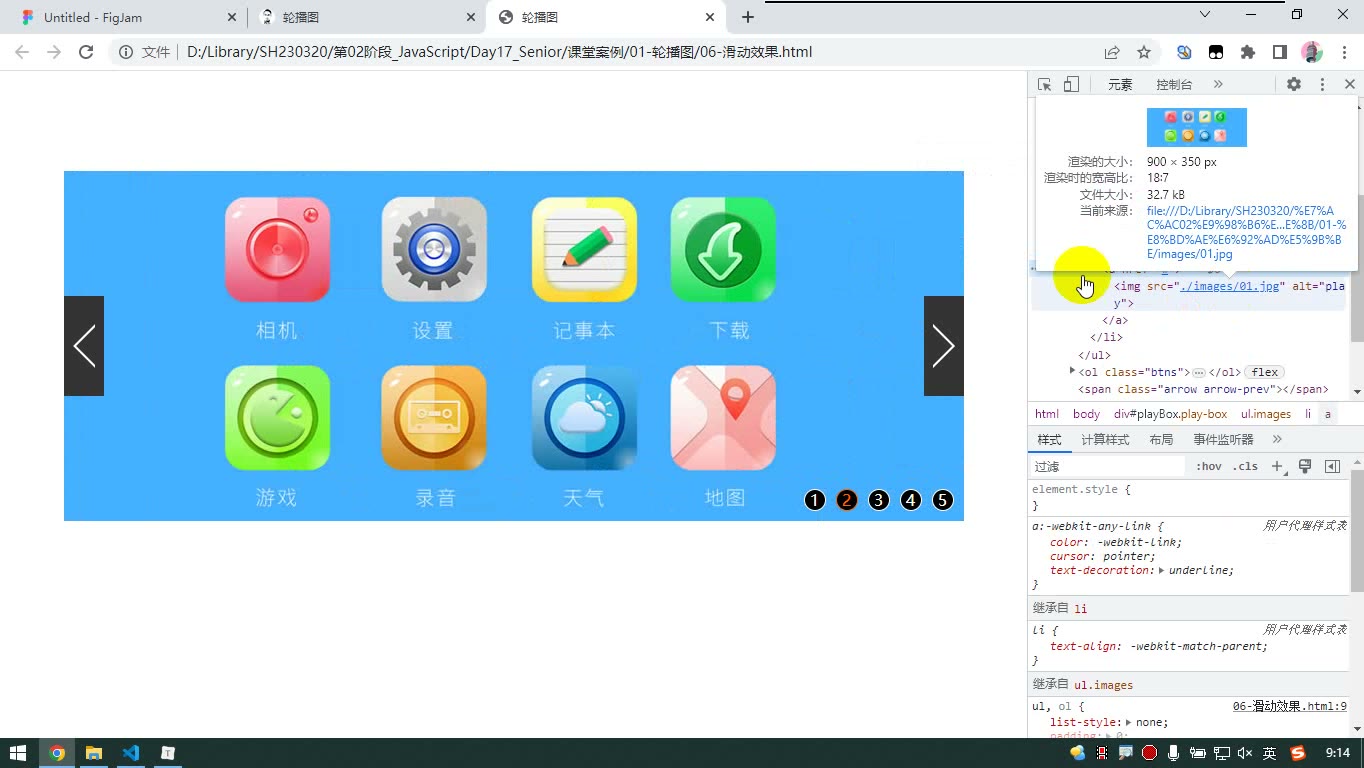Open the 事件监听器 (Event Listeners) tab

click(x=1223, y=440)
